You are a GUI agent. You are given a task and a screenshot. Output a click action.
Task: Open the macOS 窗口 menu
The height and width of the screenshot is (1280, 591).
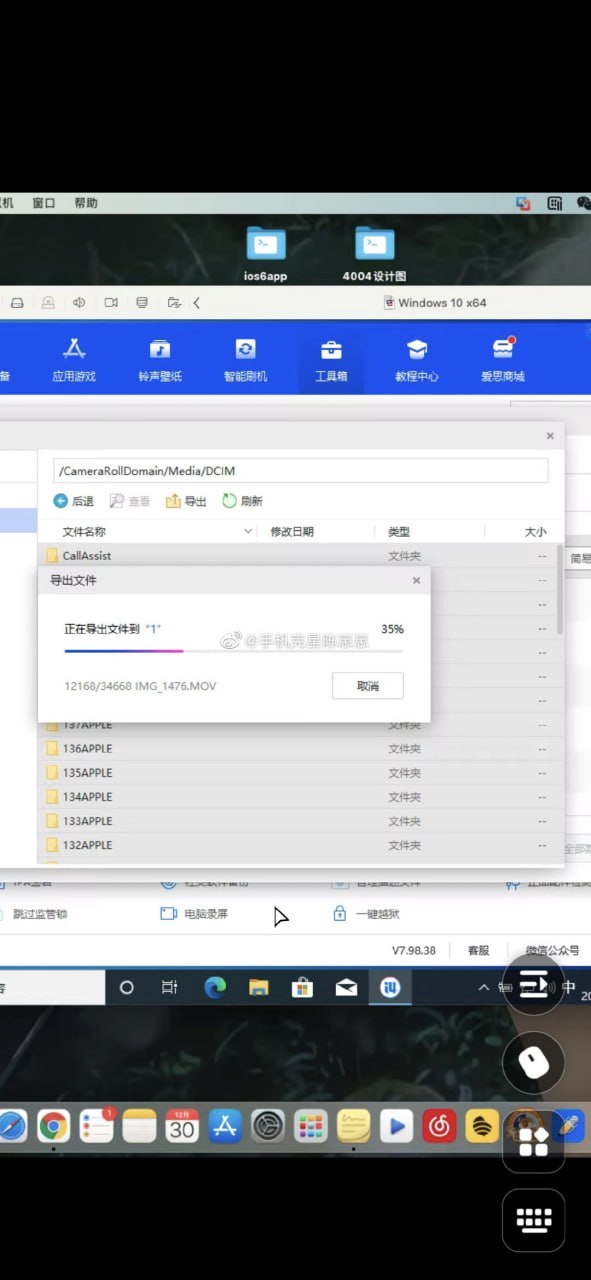pyautogui.click(x=44, y=203)
